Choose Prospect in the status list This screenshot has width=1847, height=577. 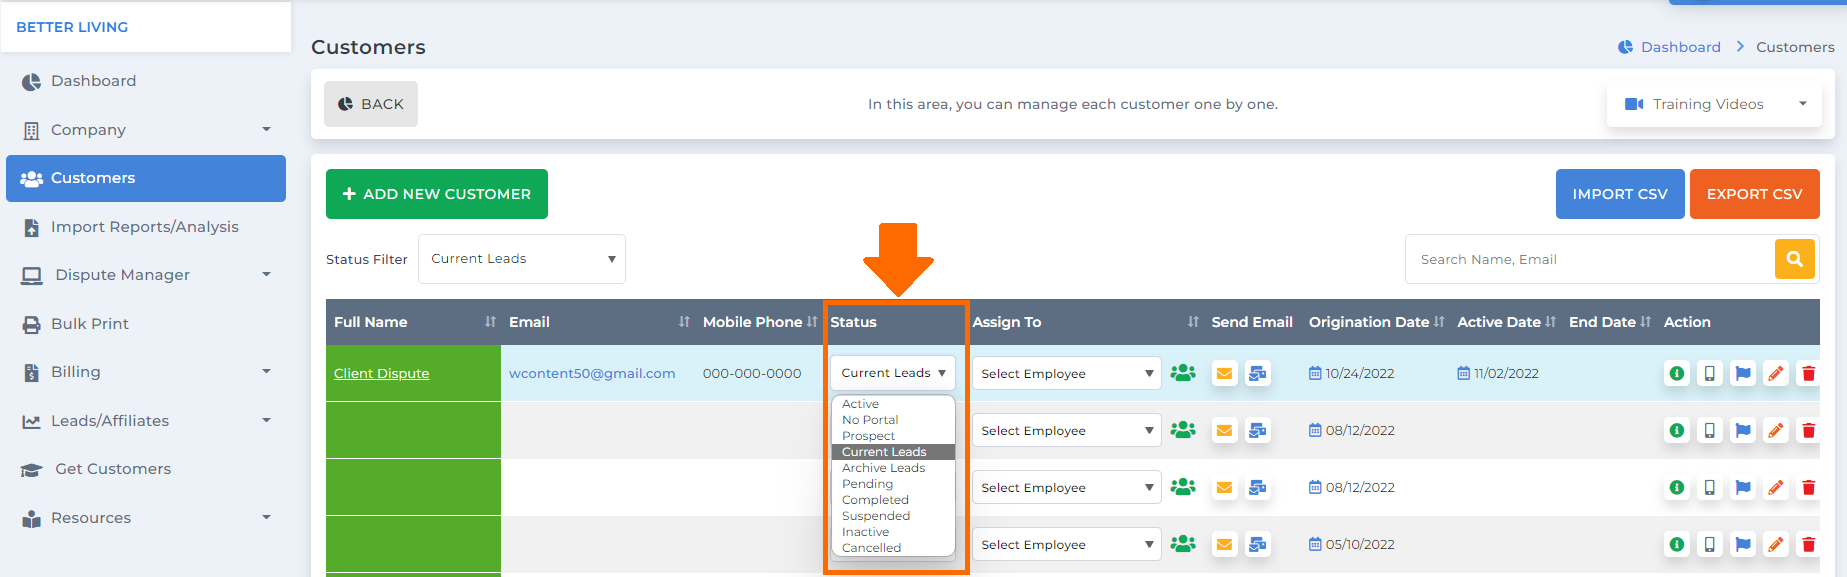click(x=893, y=436)
